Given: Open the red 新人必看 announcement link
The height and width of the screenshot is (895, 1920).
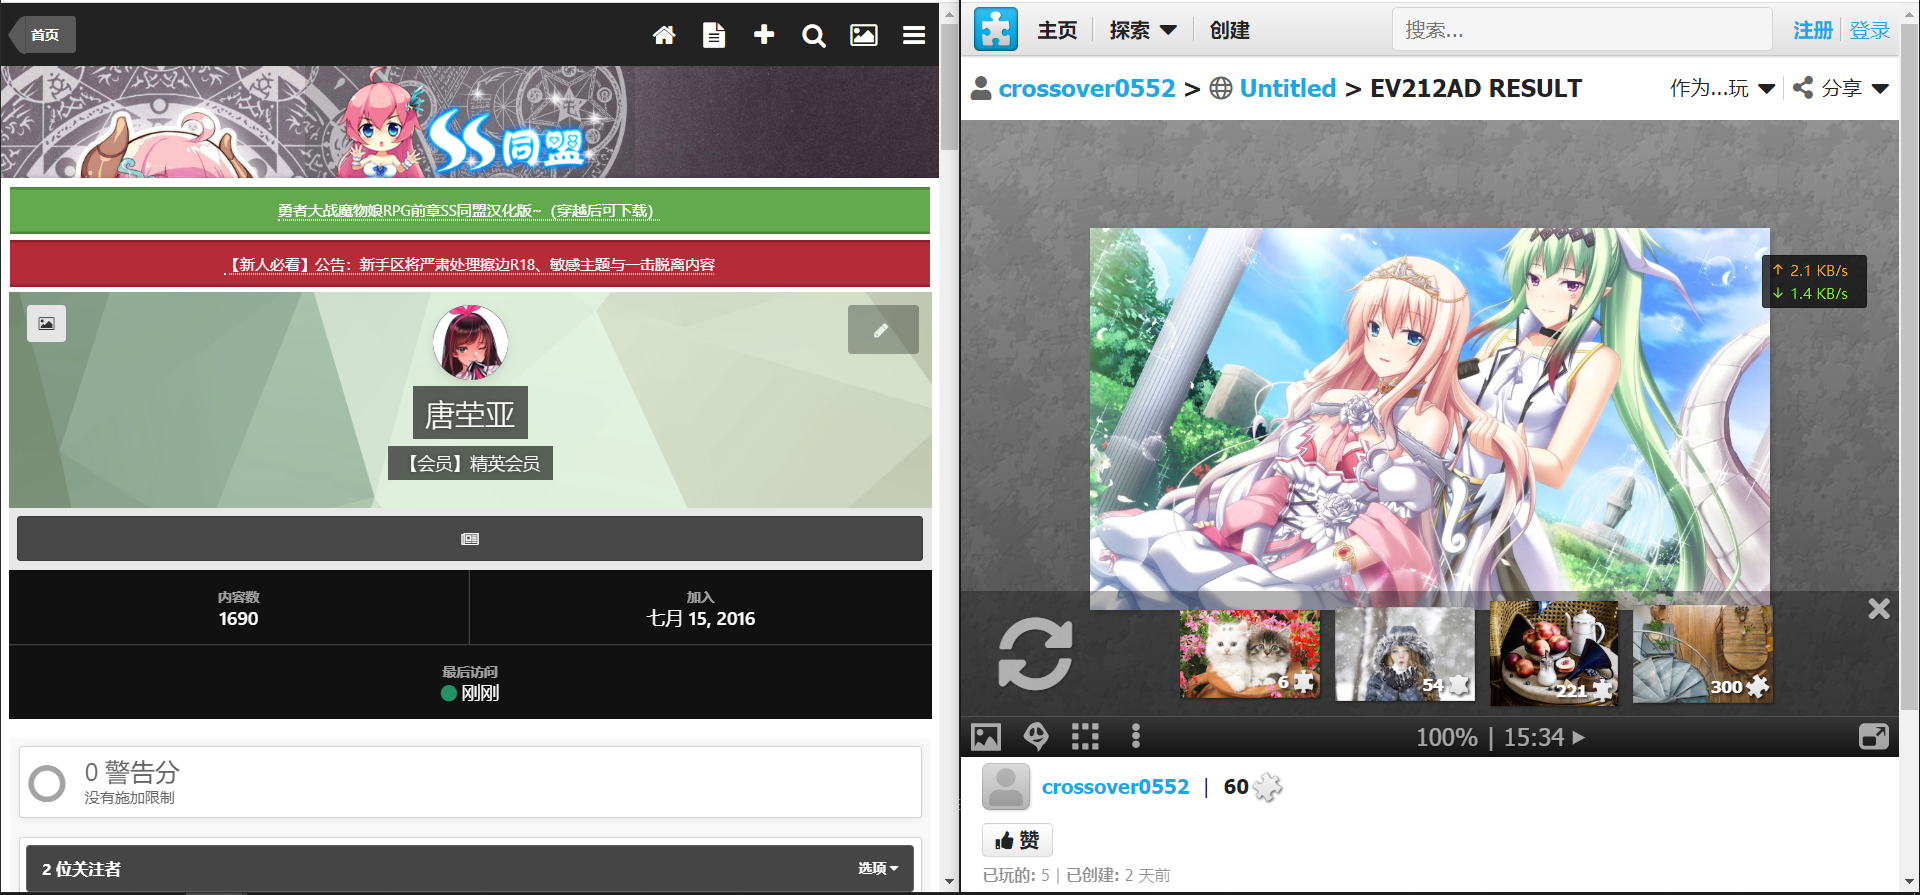Looking at the screenshot, I should pyautogui.click(x=469, y=265).
